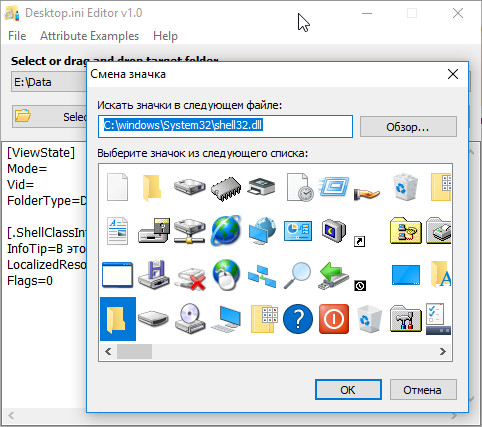Click the Vid= line in editor
Image resolution: width=482 pixels, height=427 pixels.
click(20, 185)
